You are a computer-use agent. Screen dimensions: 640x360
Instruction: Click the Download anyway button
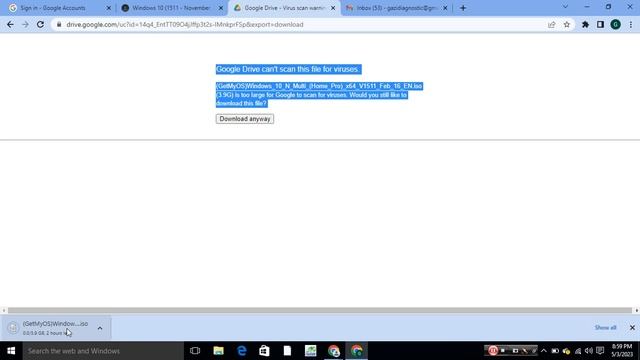[x=245, y=119]
